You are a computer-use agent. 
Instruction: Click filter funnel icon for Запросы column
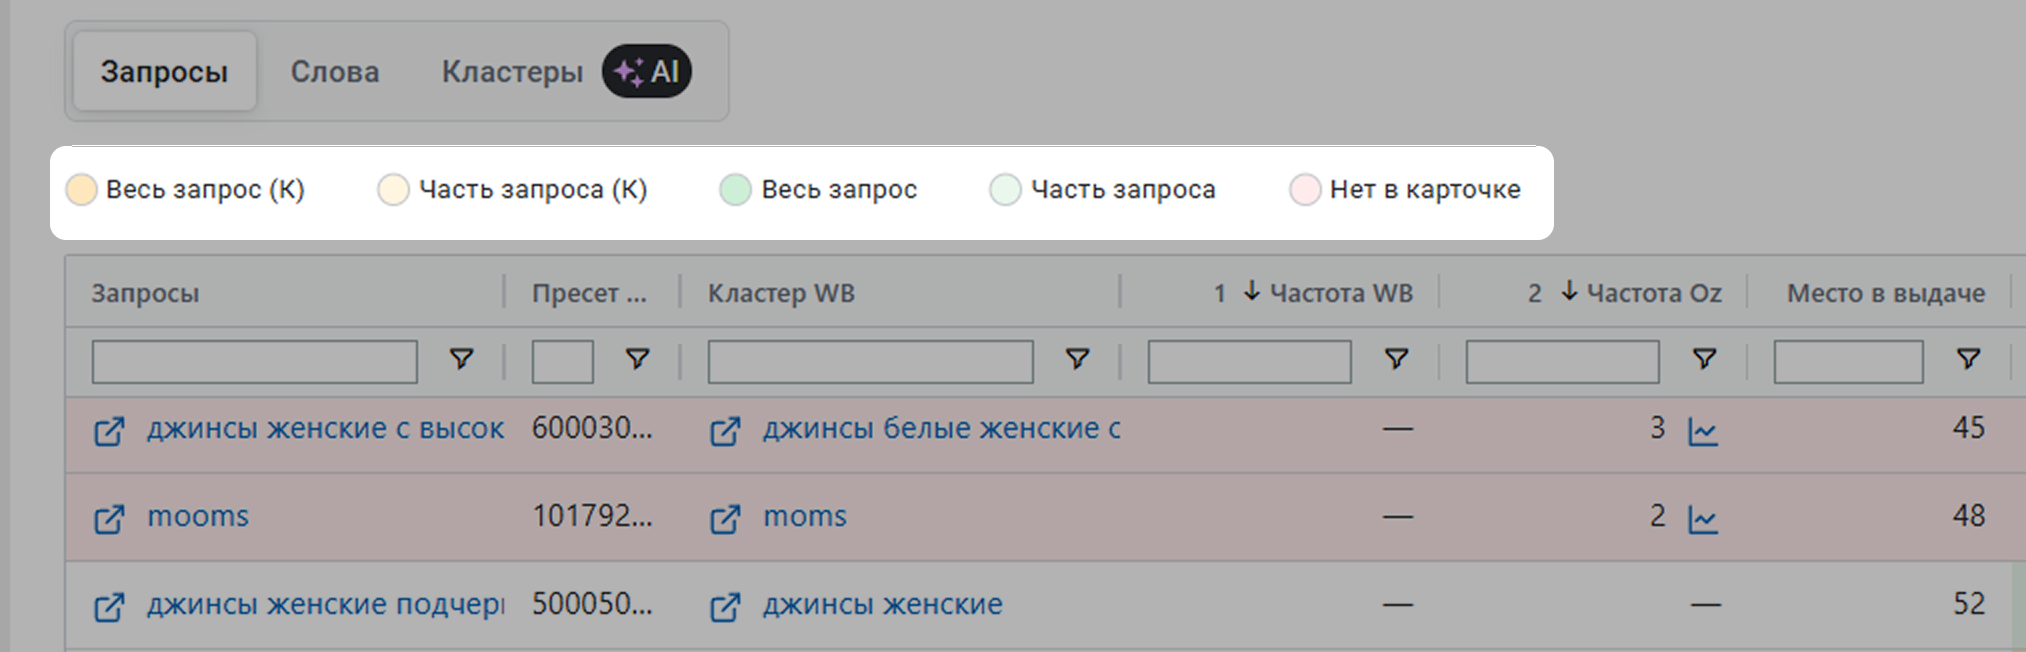pyautogui.click(x=461, y=359)
